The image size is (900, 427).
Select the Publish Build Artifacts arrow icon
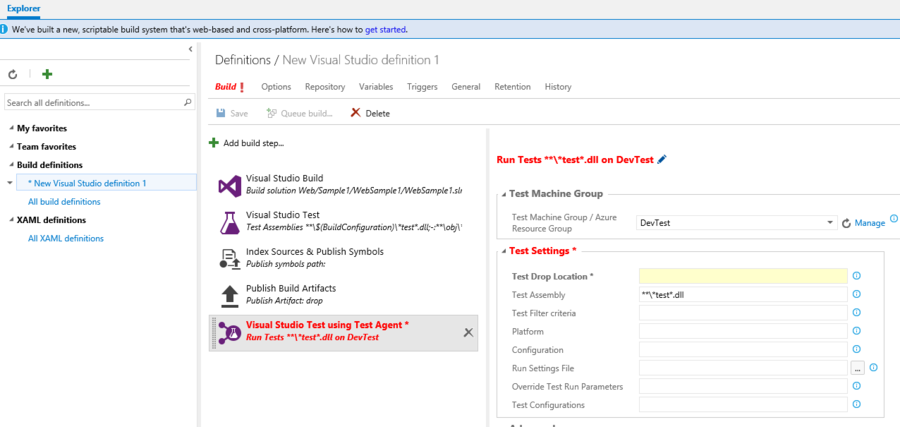(x=230, y=296)
